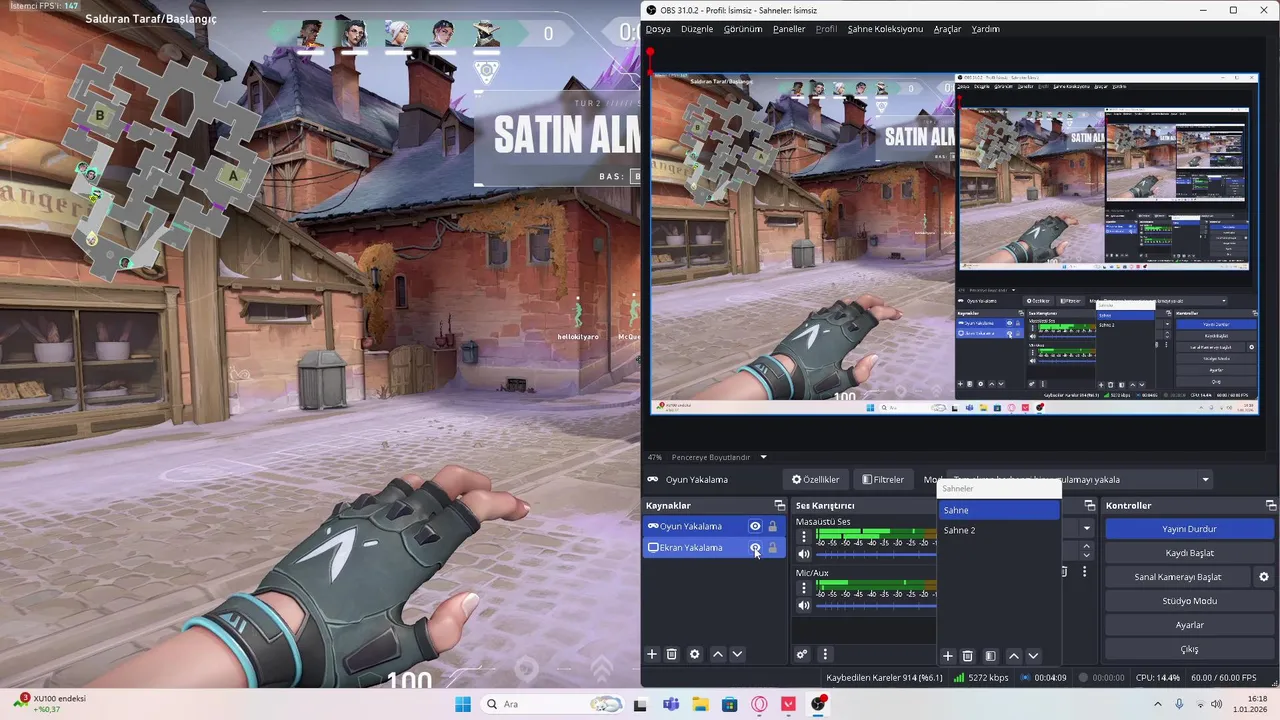Toggle visibility of Oyun Yakalama source
This screenshot has width=1280, height=720.
755,526
